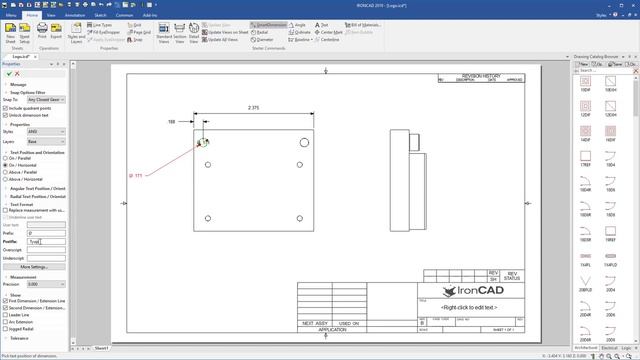The height and width of the screenshot is (360, 640).
Task: Toggle the Grid option in ribbon
Action: pyautogui.click(x=134, y=25)
